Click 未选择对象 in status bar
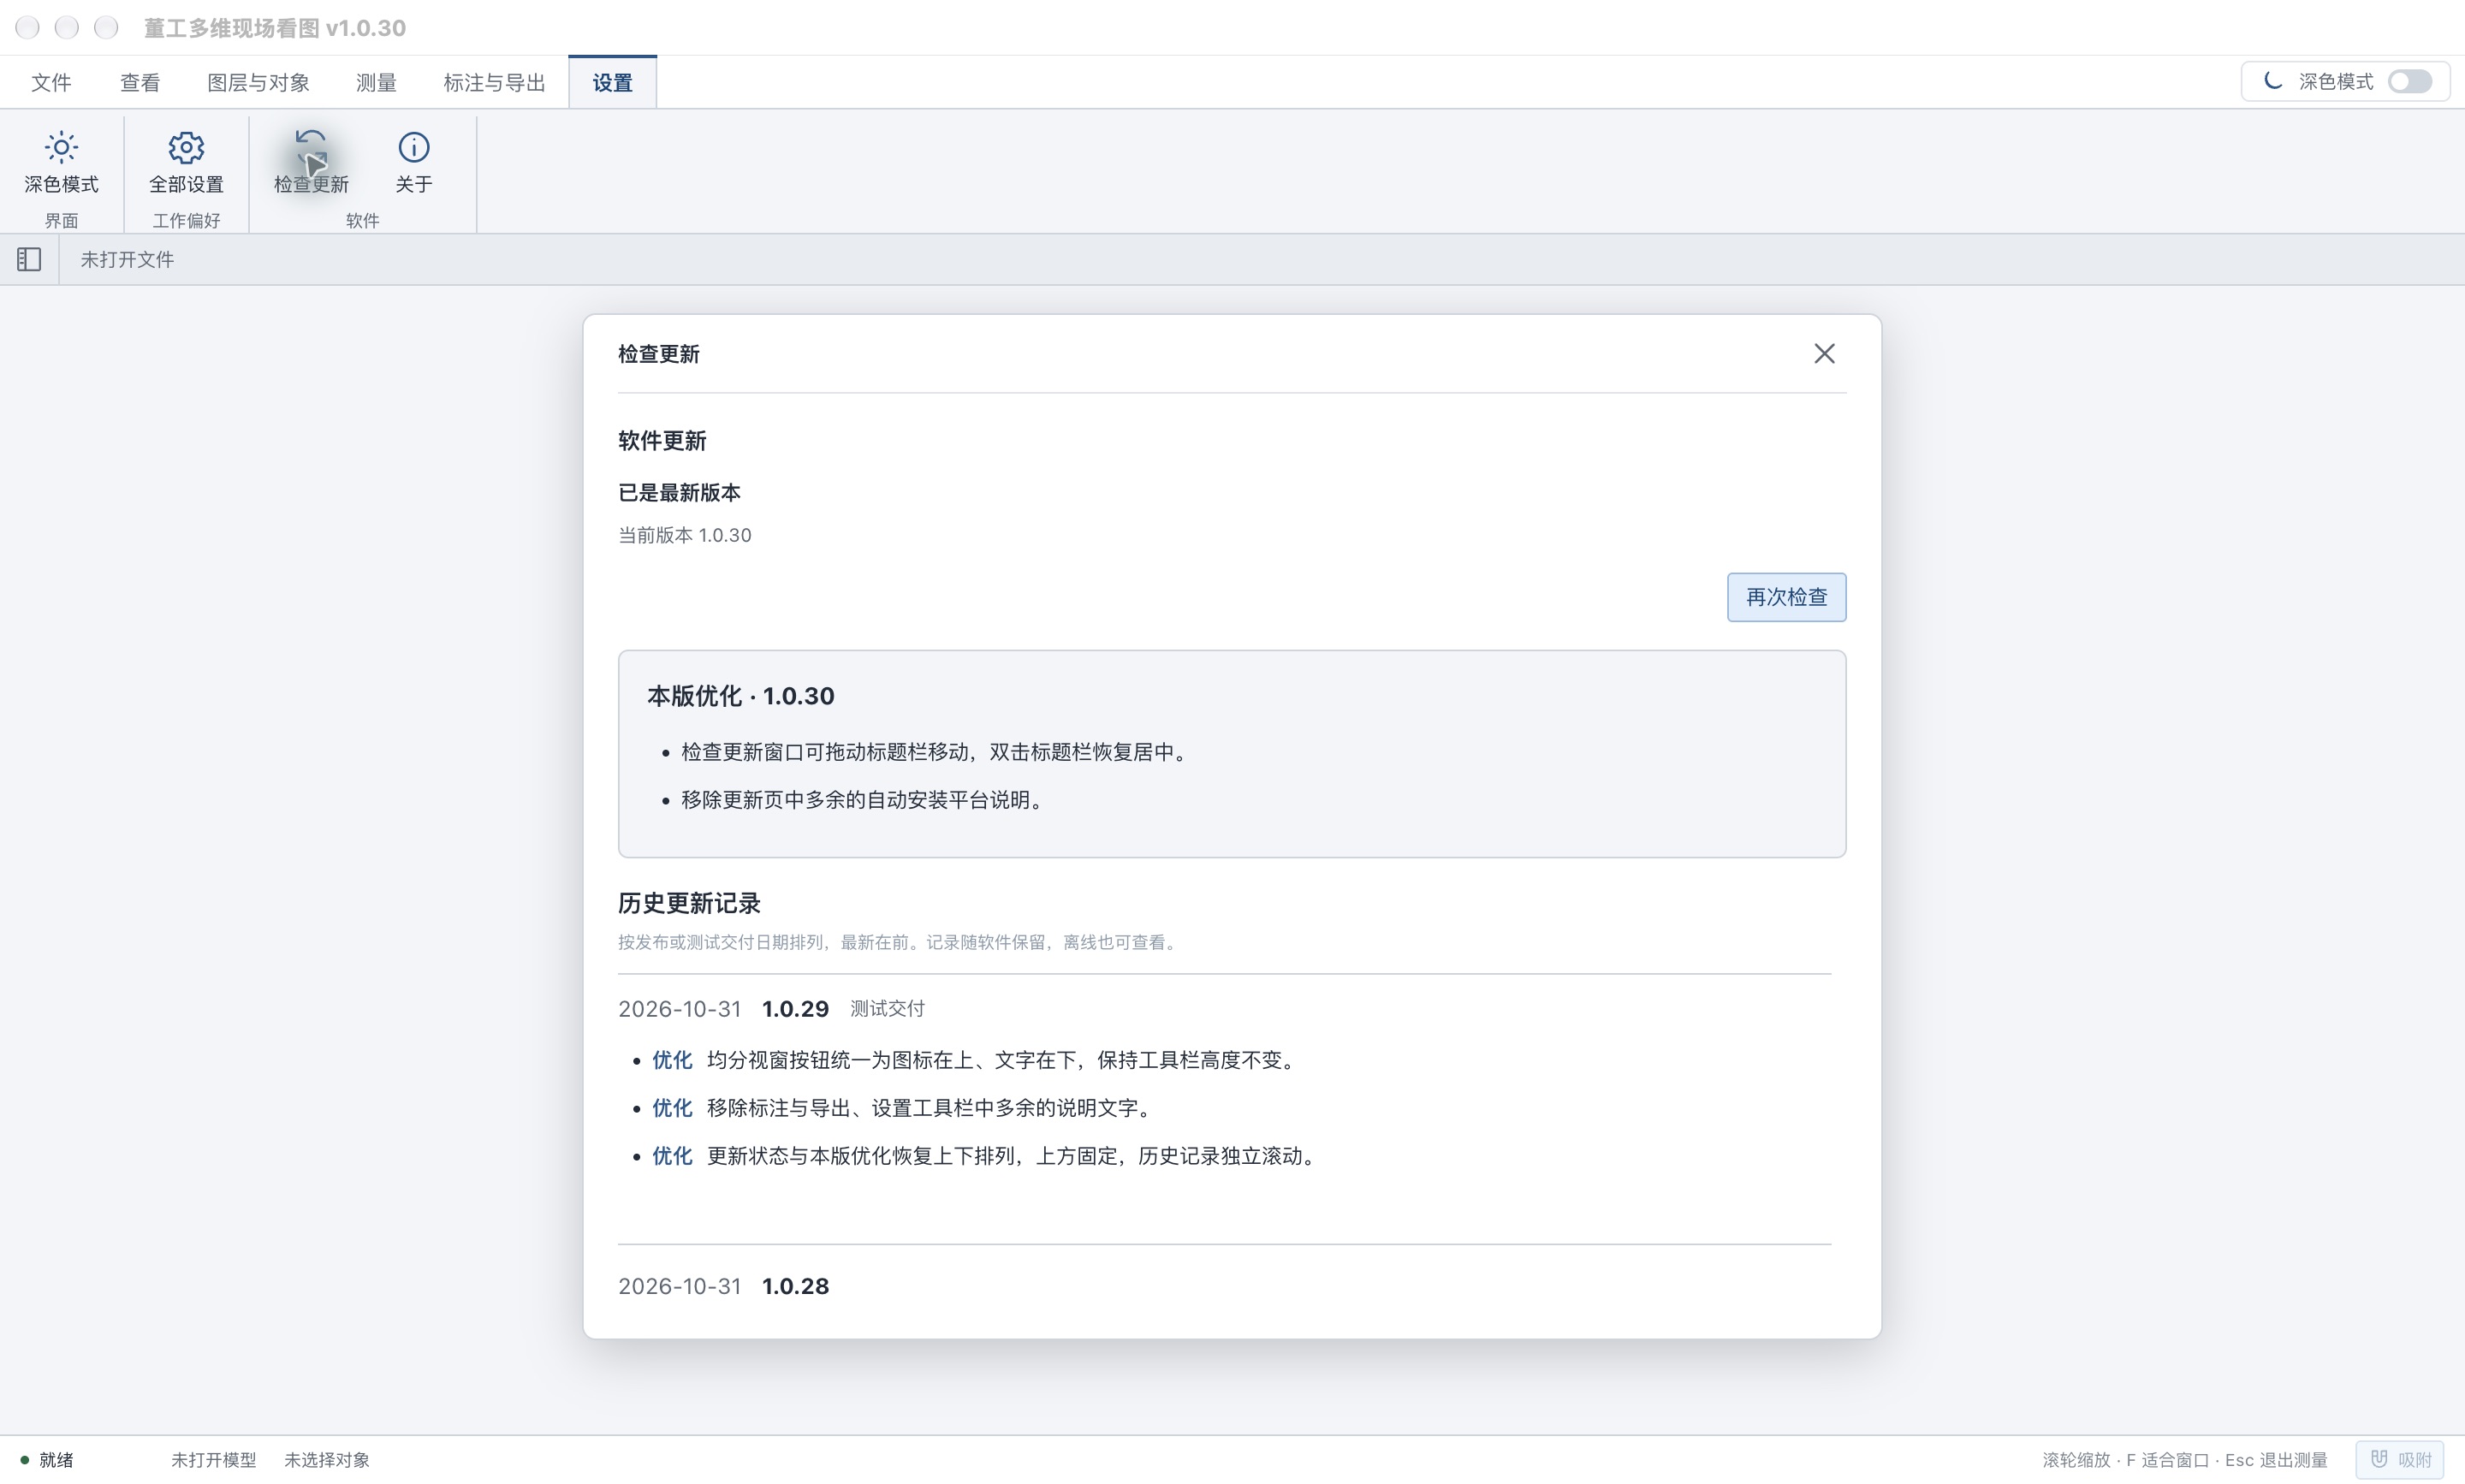2465x1484 pixels. point(327,1460)
